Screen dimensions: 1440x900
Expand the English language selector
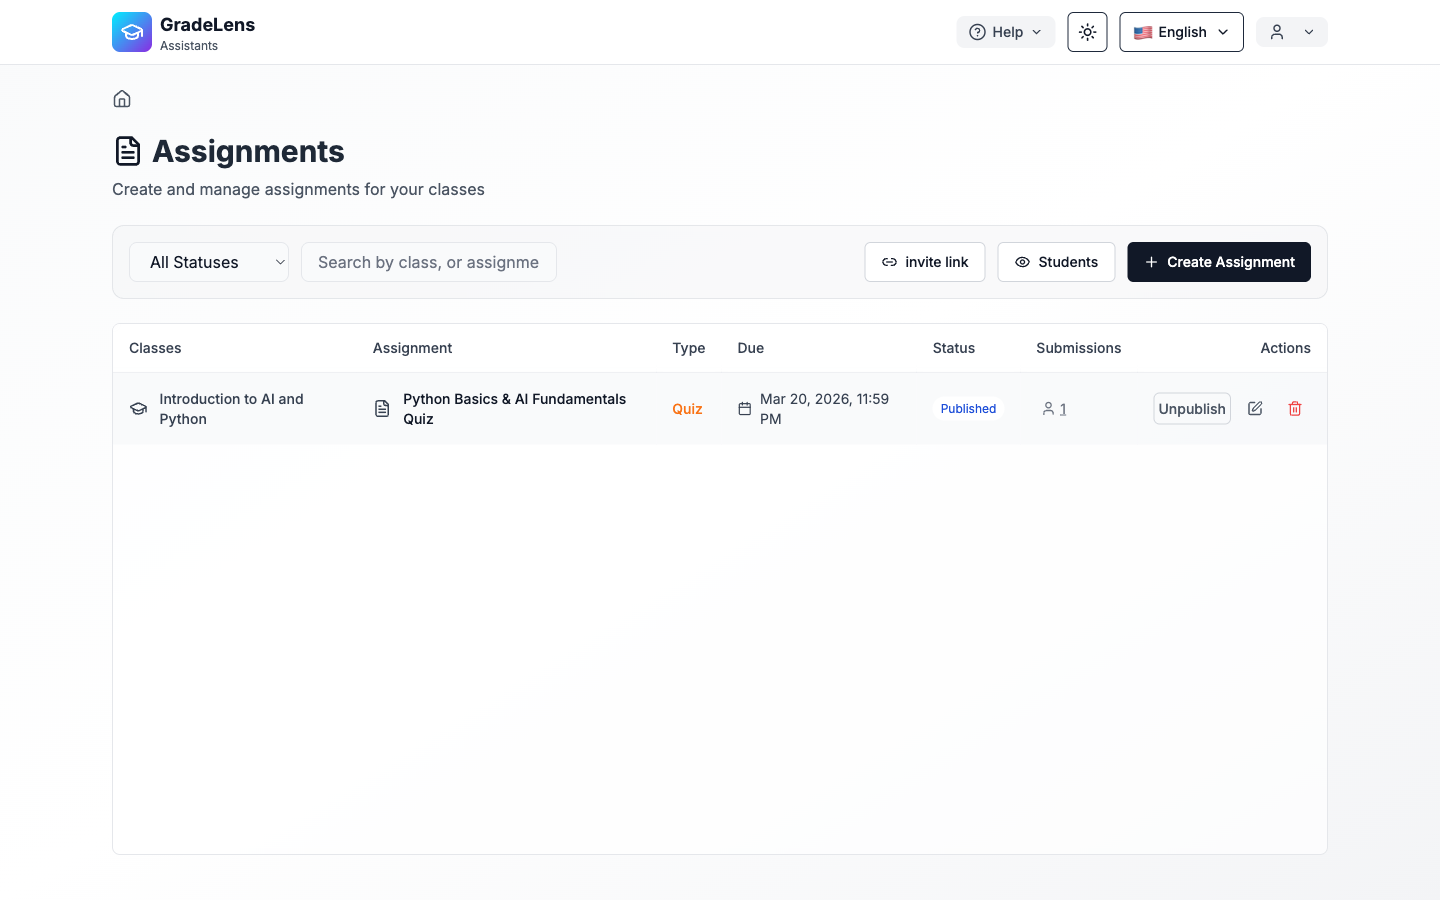pyautogui.click(x=1181, y=32)
